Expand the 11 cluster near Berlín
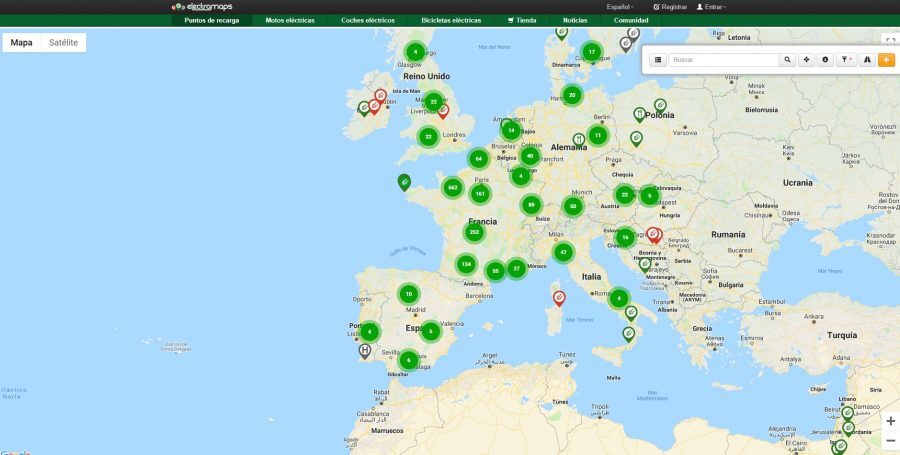 pyautogui.click(x=598, y=136)
